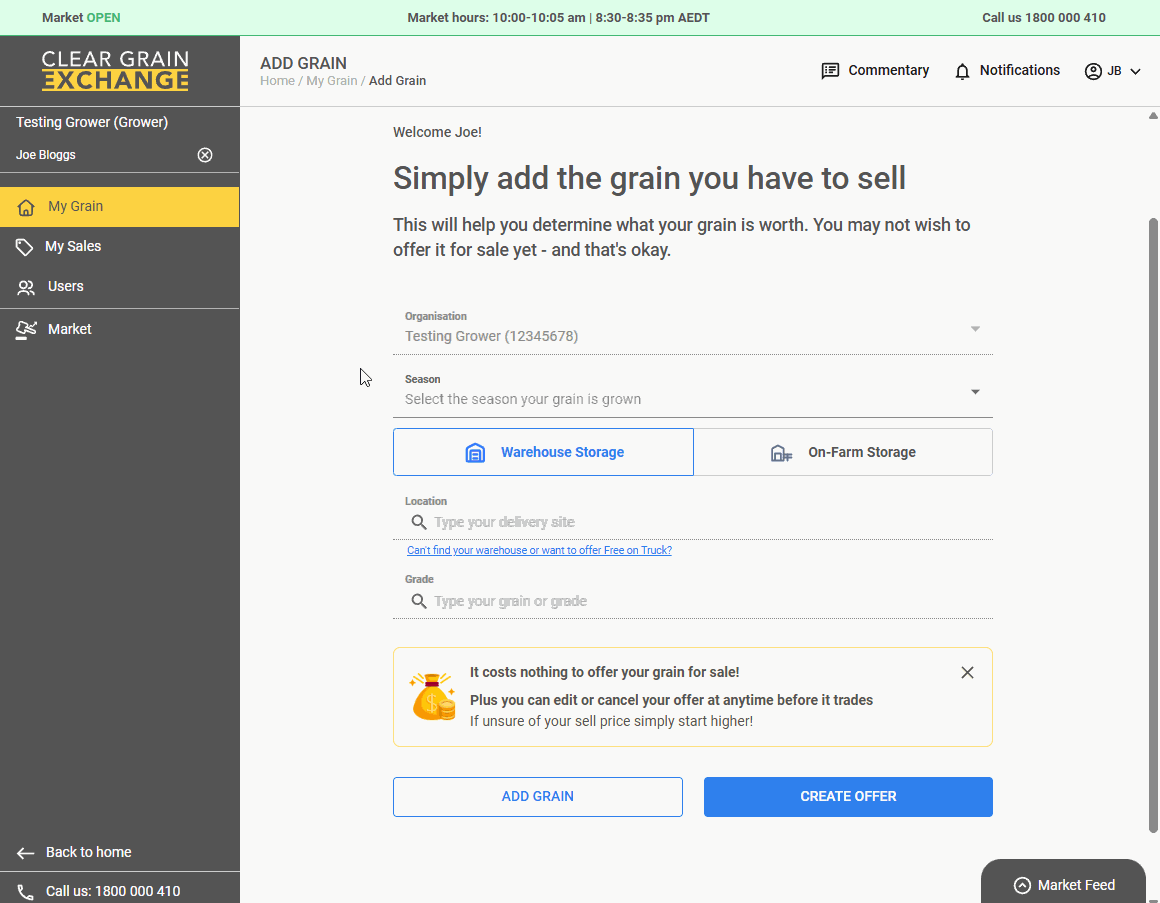This screenshot has width=1160, height=903.
Task: Click the ADD GRAIN button
Action: (538, 797)
